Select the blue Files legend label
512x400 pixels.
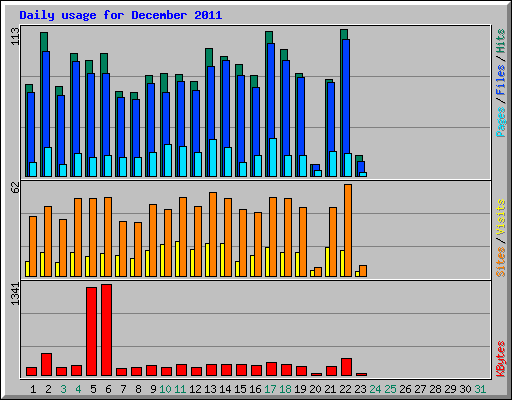pos(501,80)
